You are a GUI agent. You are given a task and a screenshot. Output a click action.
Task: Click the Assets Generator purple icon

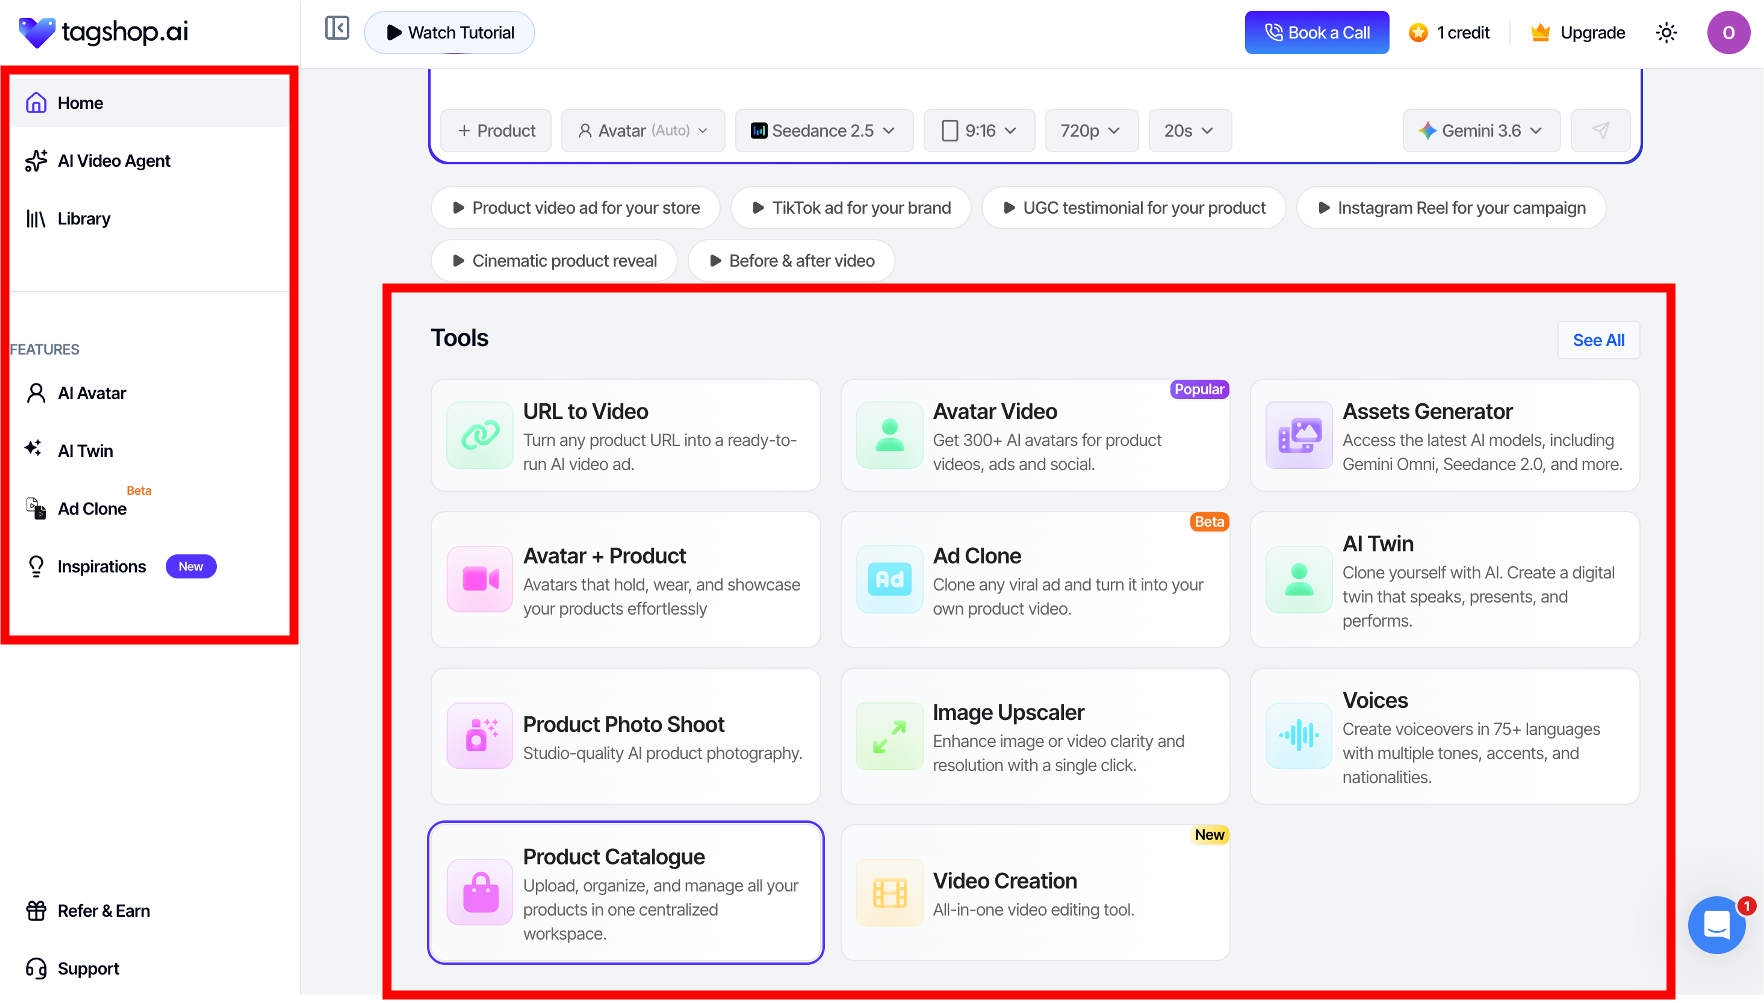[x=1299, y=435]
